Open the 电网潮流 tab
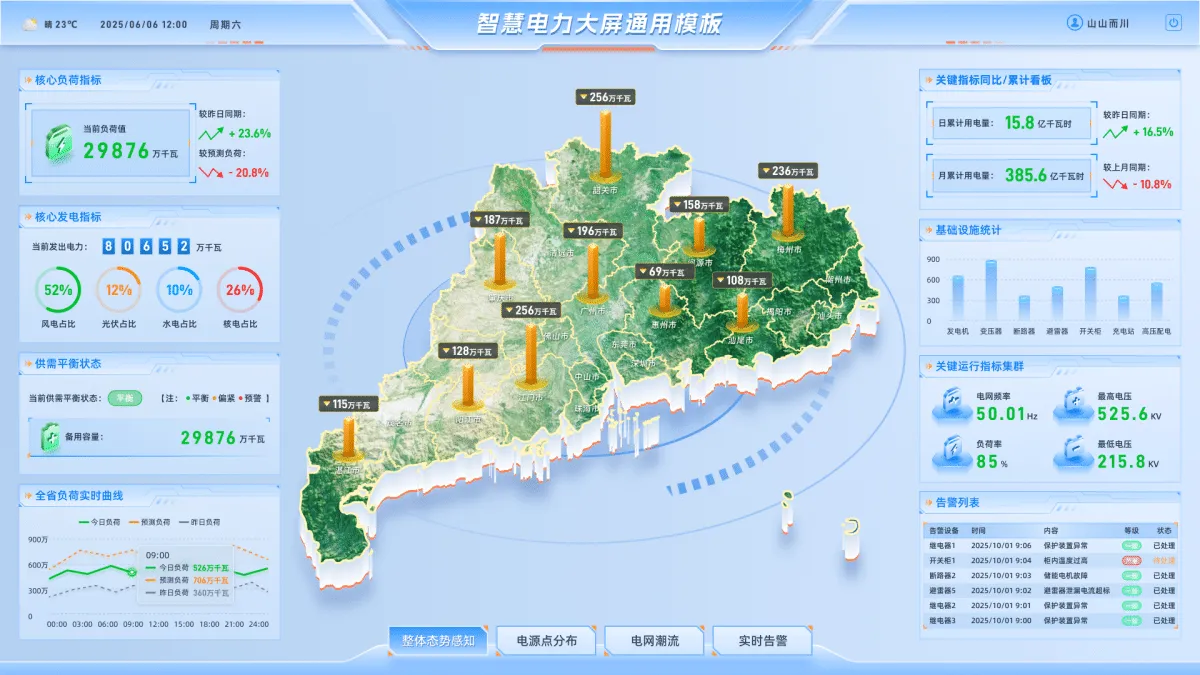Screen dimensions: 1200x675 pos(654,641)
